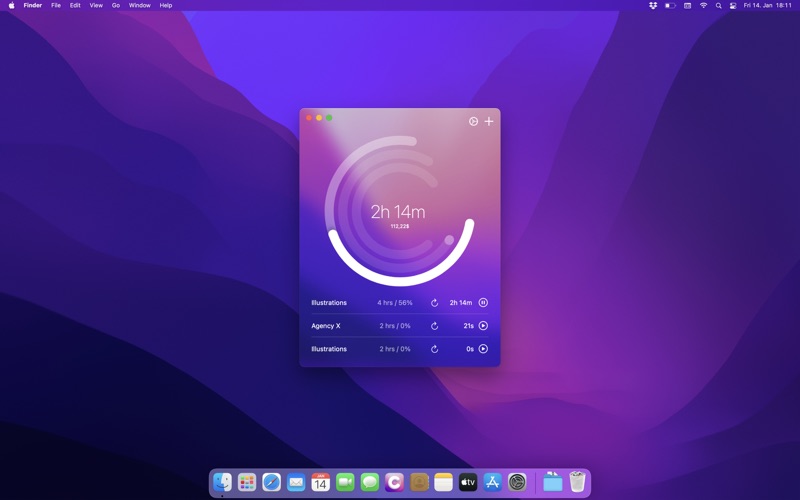Start the Illustrations 2 hrs / 0% timer
800x500 pixels.
[x=483, y=349]
